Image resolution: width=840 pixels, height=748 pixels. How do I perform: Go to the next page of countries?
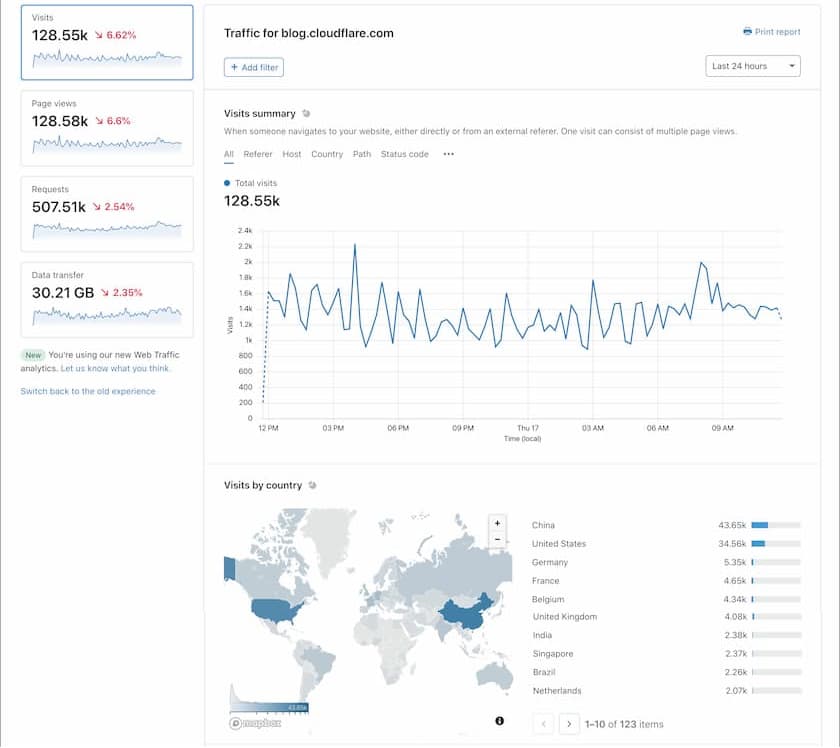click(569, 724)
